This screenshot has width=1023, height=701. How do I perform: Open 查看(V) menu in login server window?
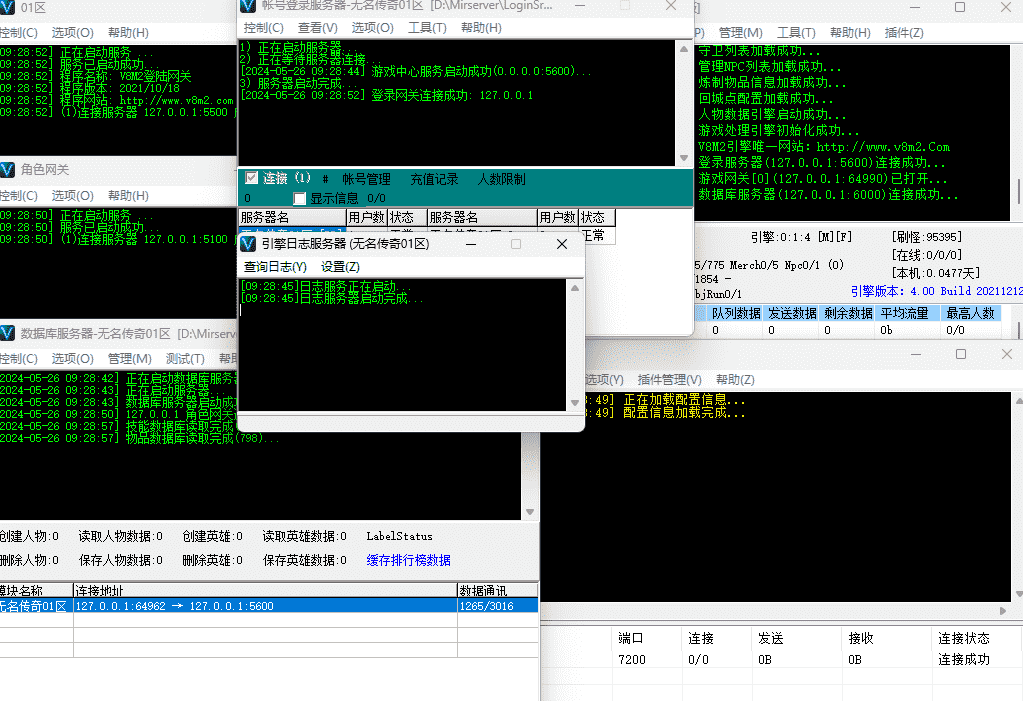(x=317, y=28)
